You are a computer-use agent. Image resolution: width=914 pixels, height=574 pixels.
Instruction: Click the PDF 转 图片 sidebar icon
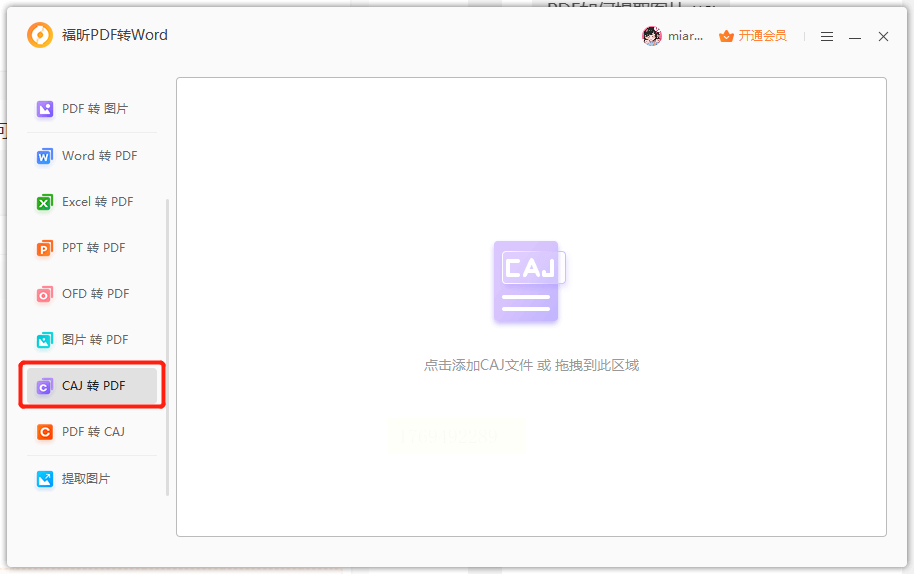click(x=44, y=109)
